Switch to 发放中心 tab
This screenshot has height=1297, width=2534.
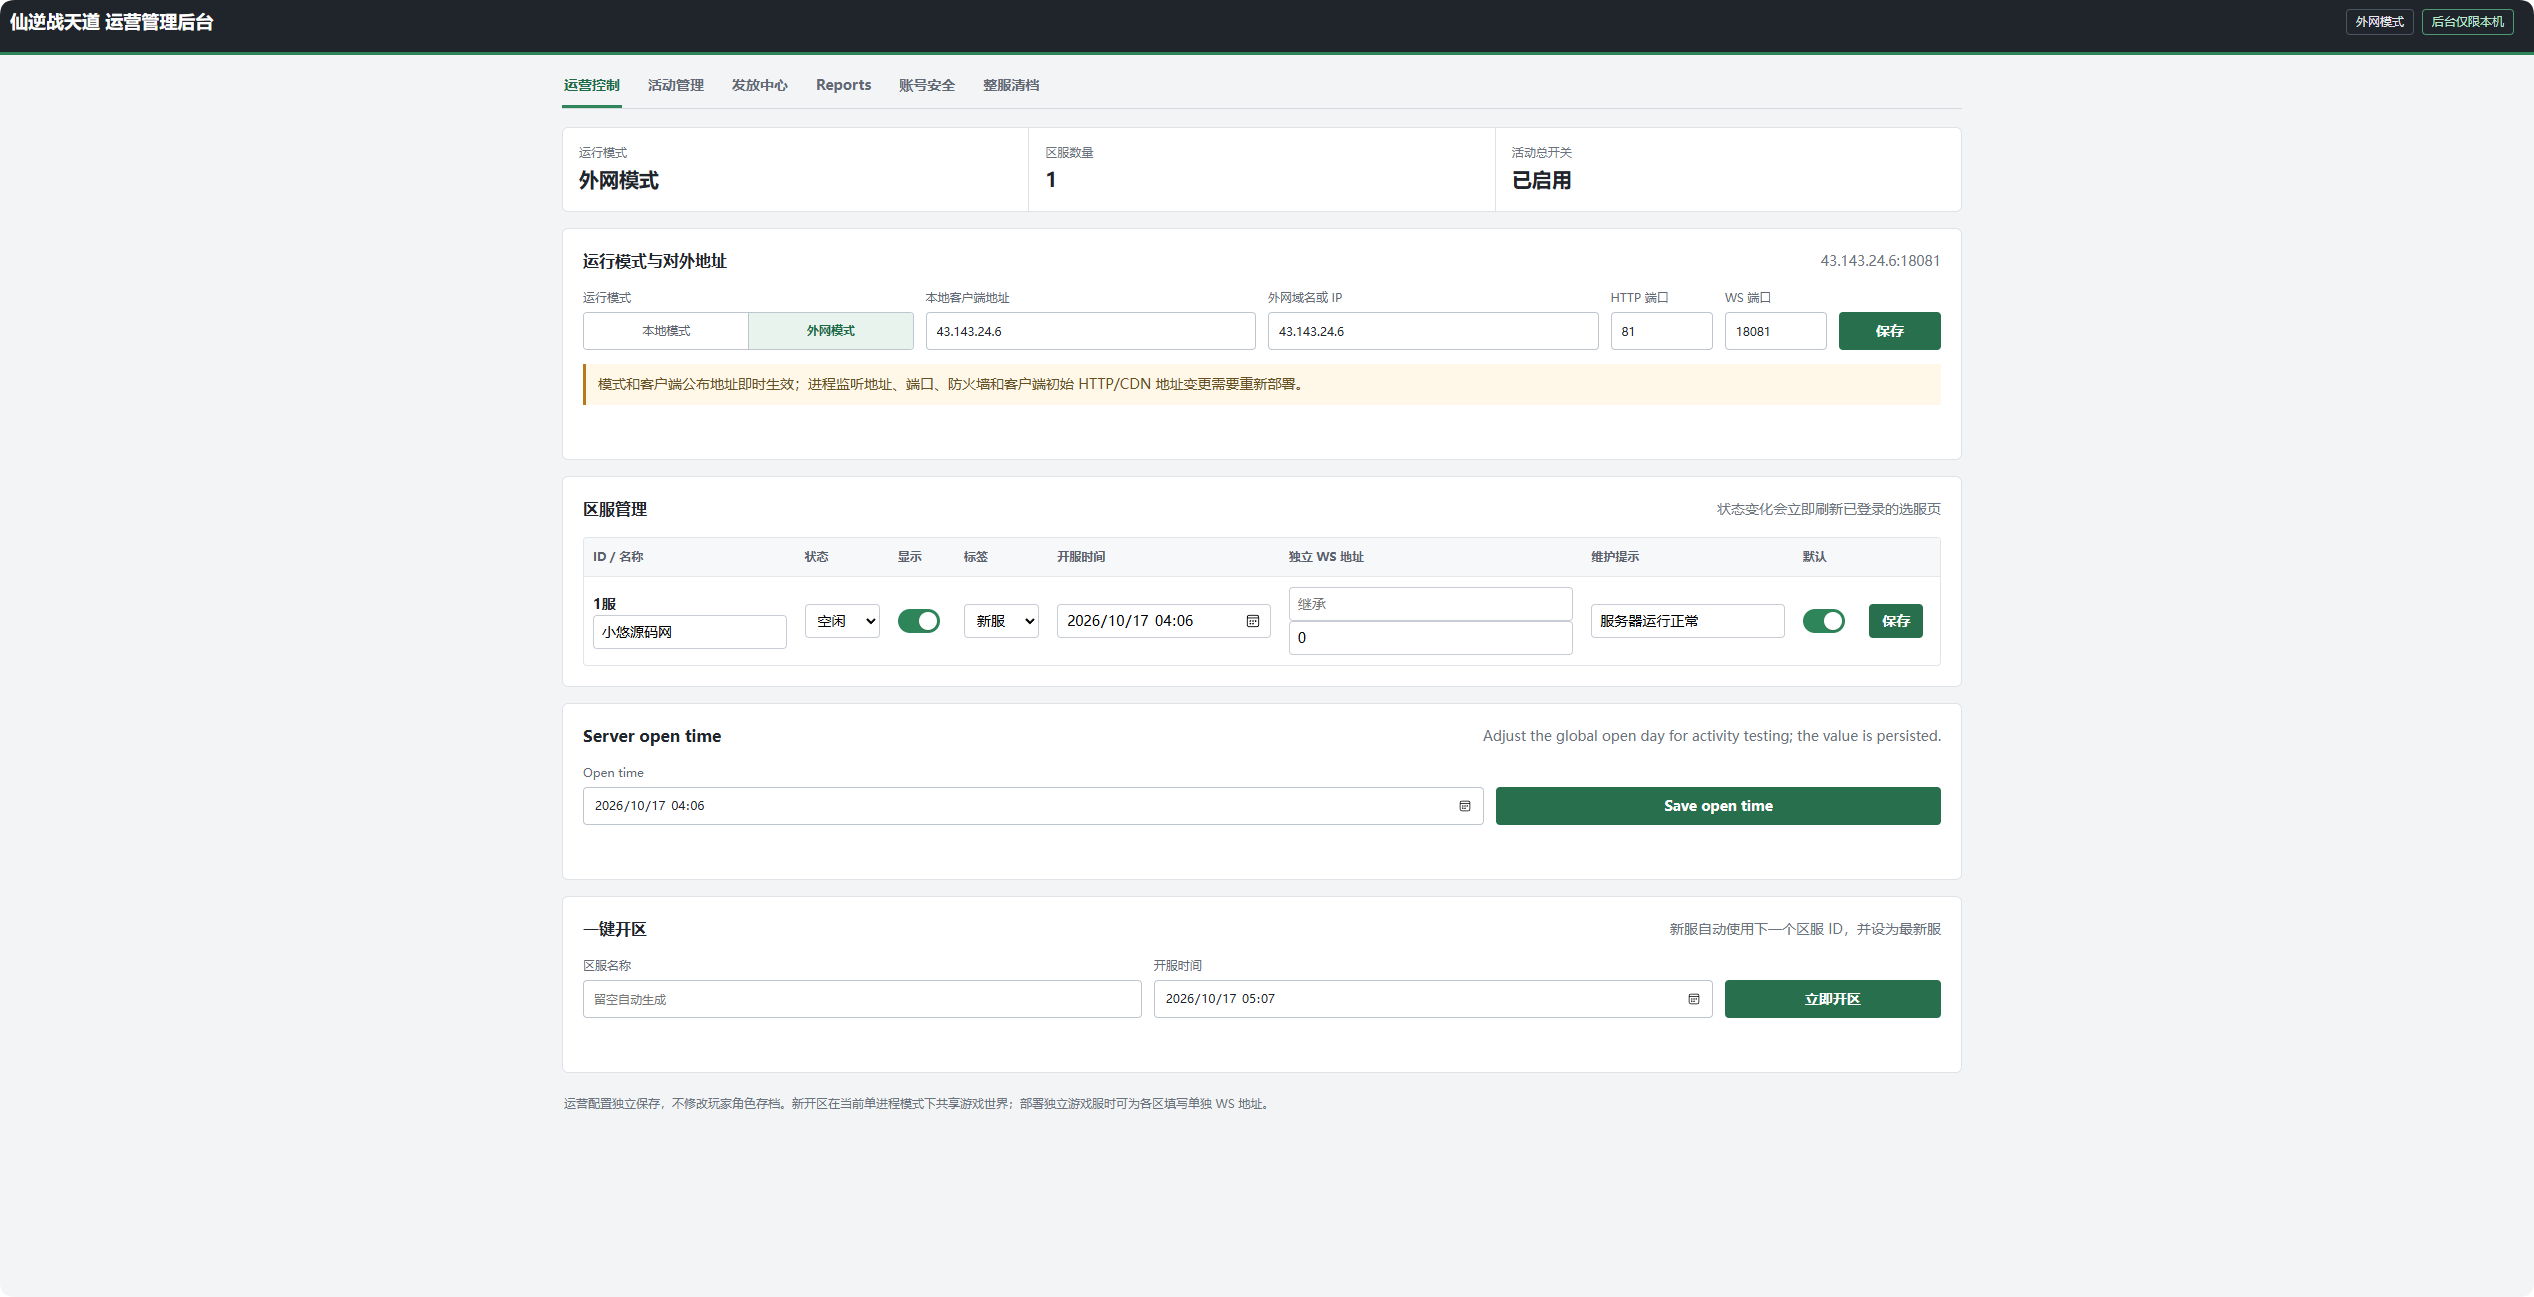click(760, 85)
